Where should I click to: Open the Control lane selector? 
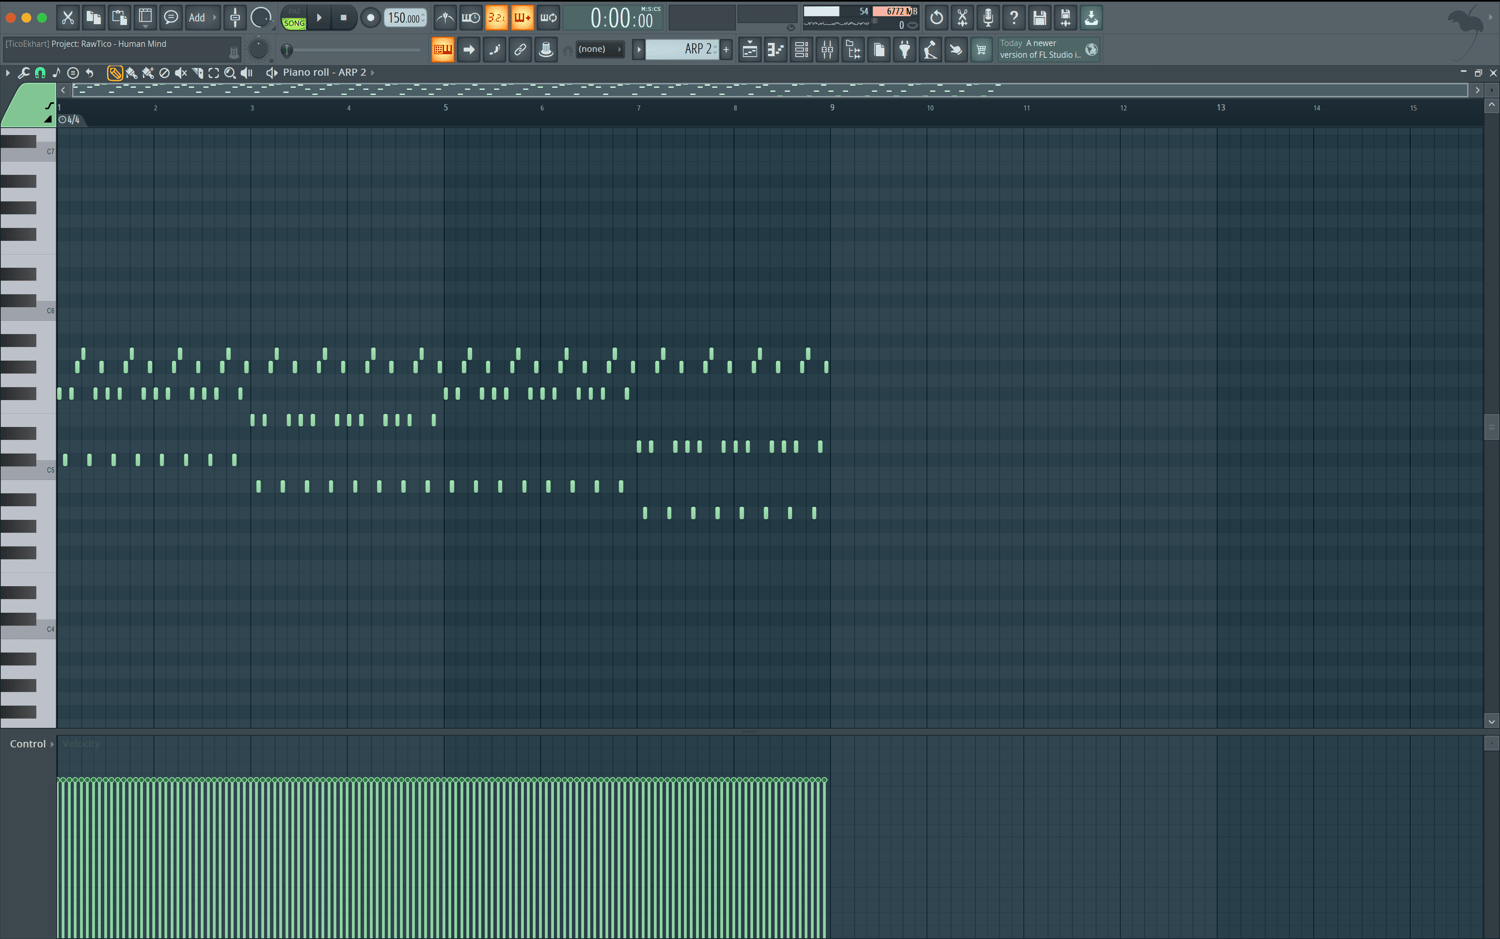[x=31, y=744]
